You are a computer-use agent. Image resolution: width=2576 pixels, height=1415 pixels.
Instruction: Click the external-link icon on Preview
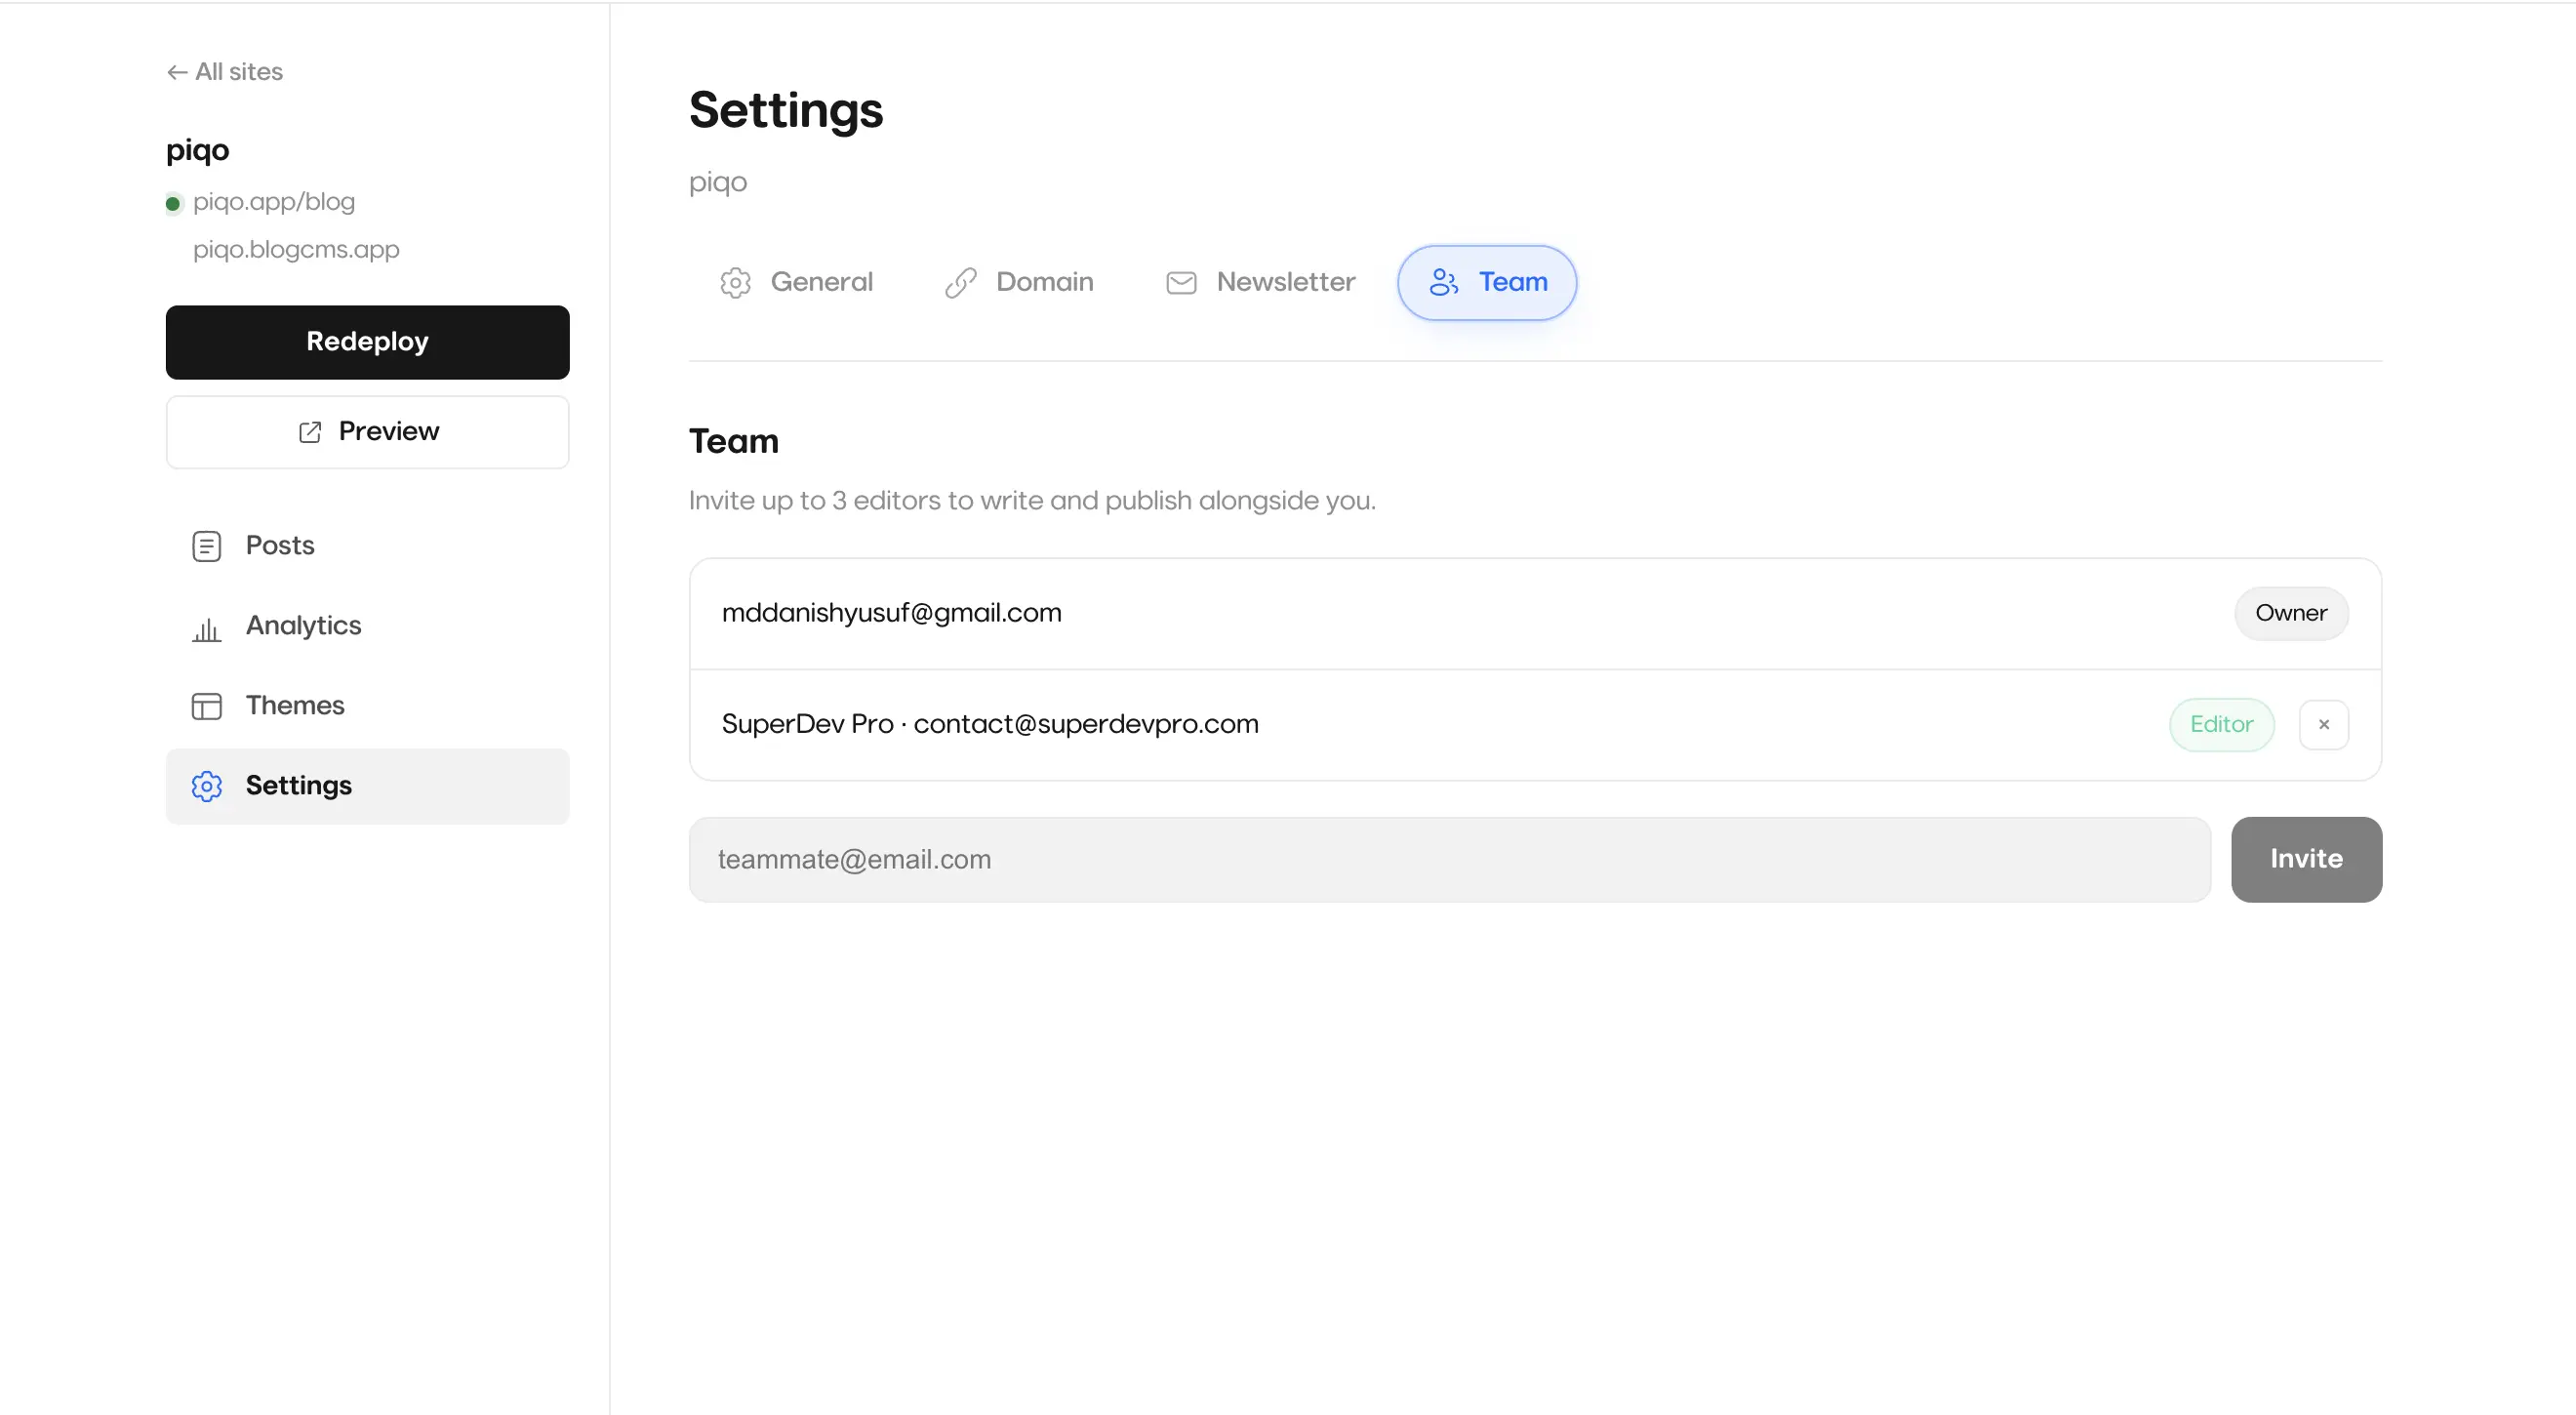coord(310,432)
